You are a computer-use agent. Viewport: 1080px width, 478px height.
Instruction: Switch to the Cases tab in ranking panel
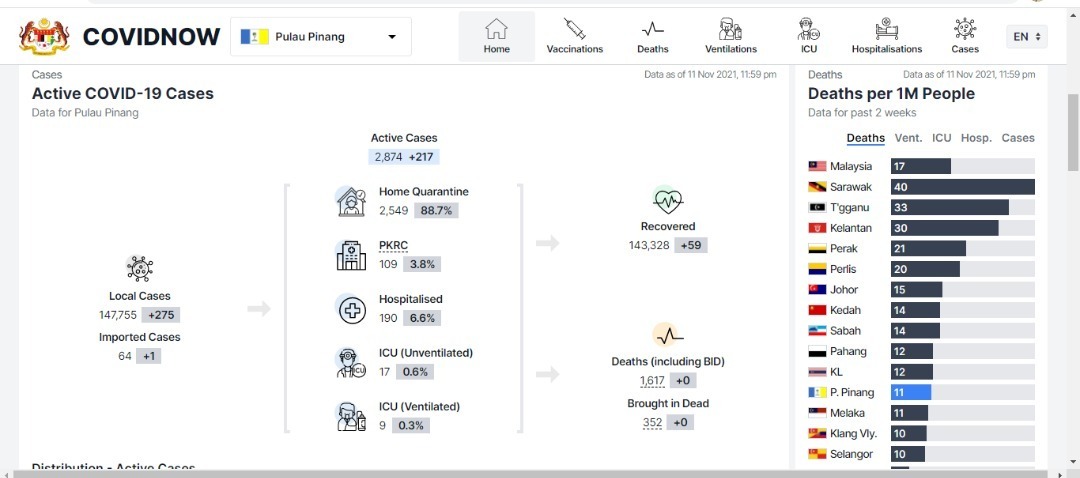pos(1018,138)
